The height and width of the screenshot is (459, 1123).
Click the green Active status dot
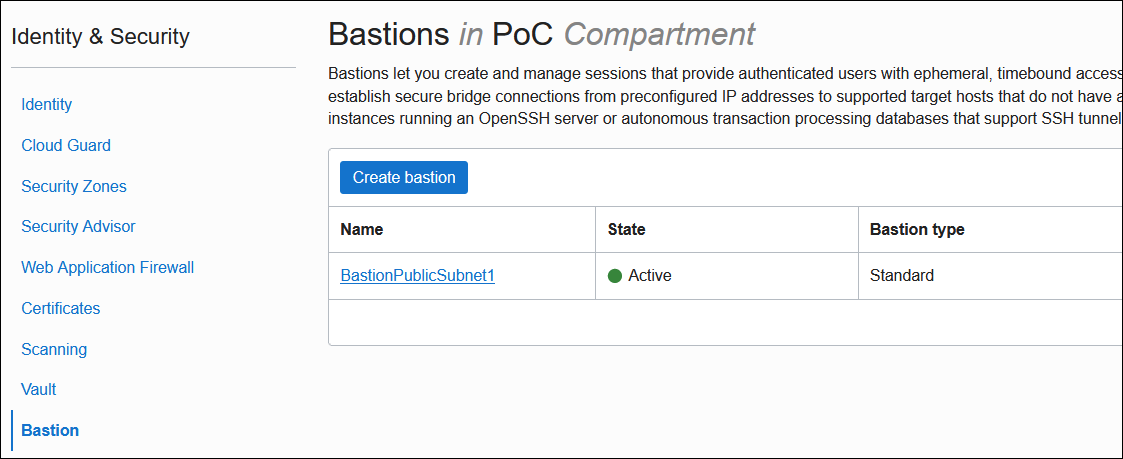[615, 276]
